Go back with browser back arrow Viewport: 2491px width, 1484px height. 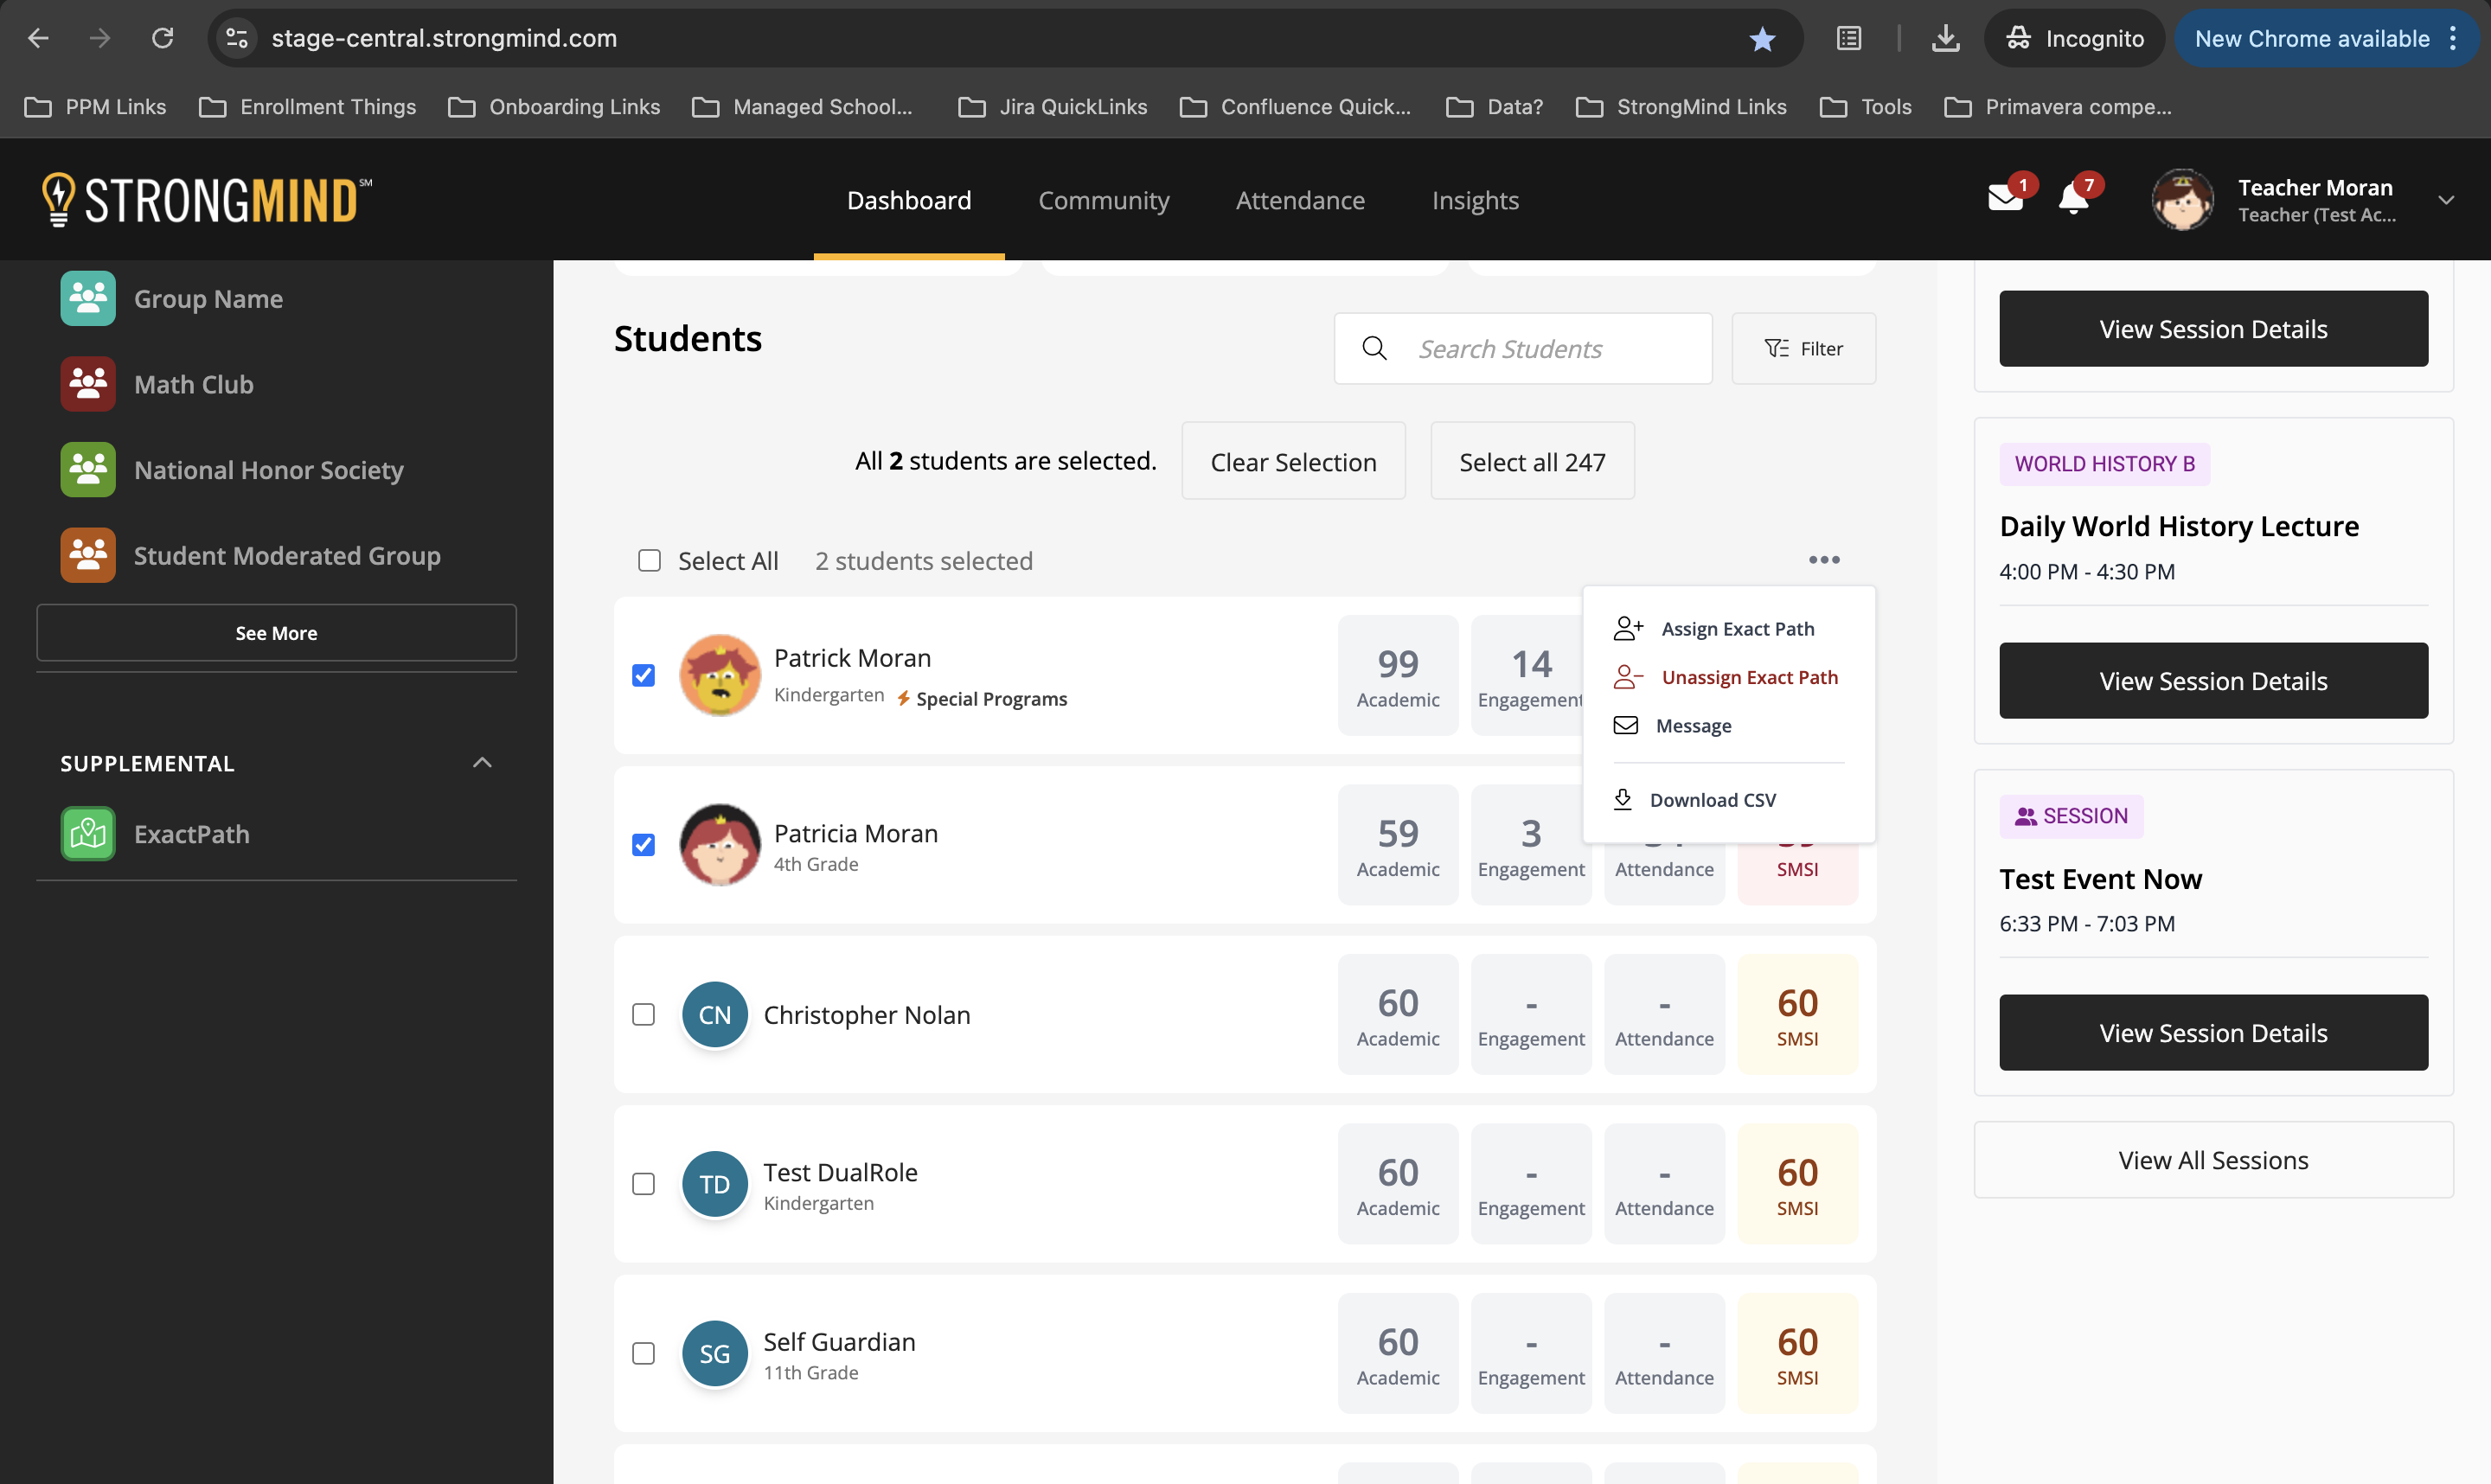pyautogui.click(x=38, y=38)
